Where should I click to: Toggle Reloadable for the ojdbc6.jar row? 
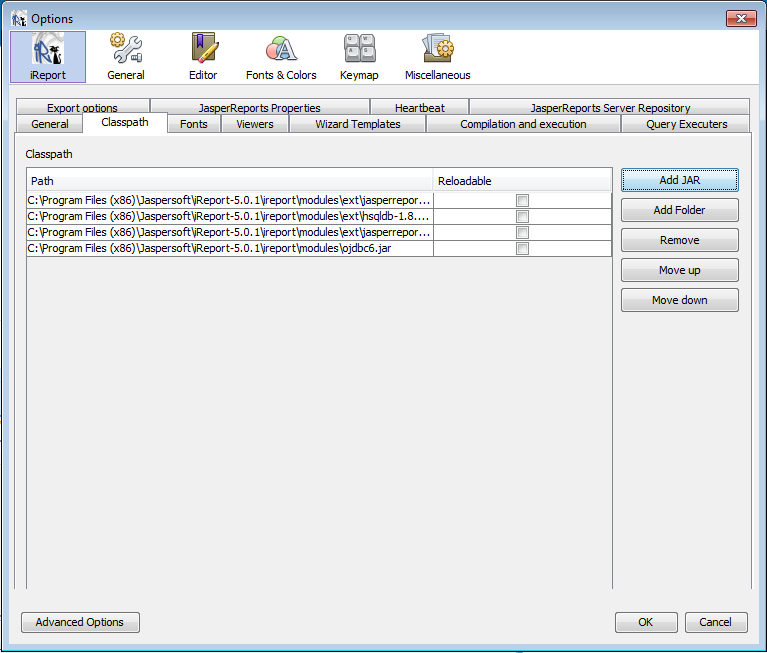[522, 248]
